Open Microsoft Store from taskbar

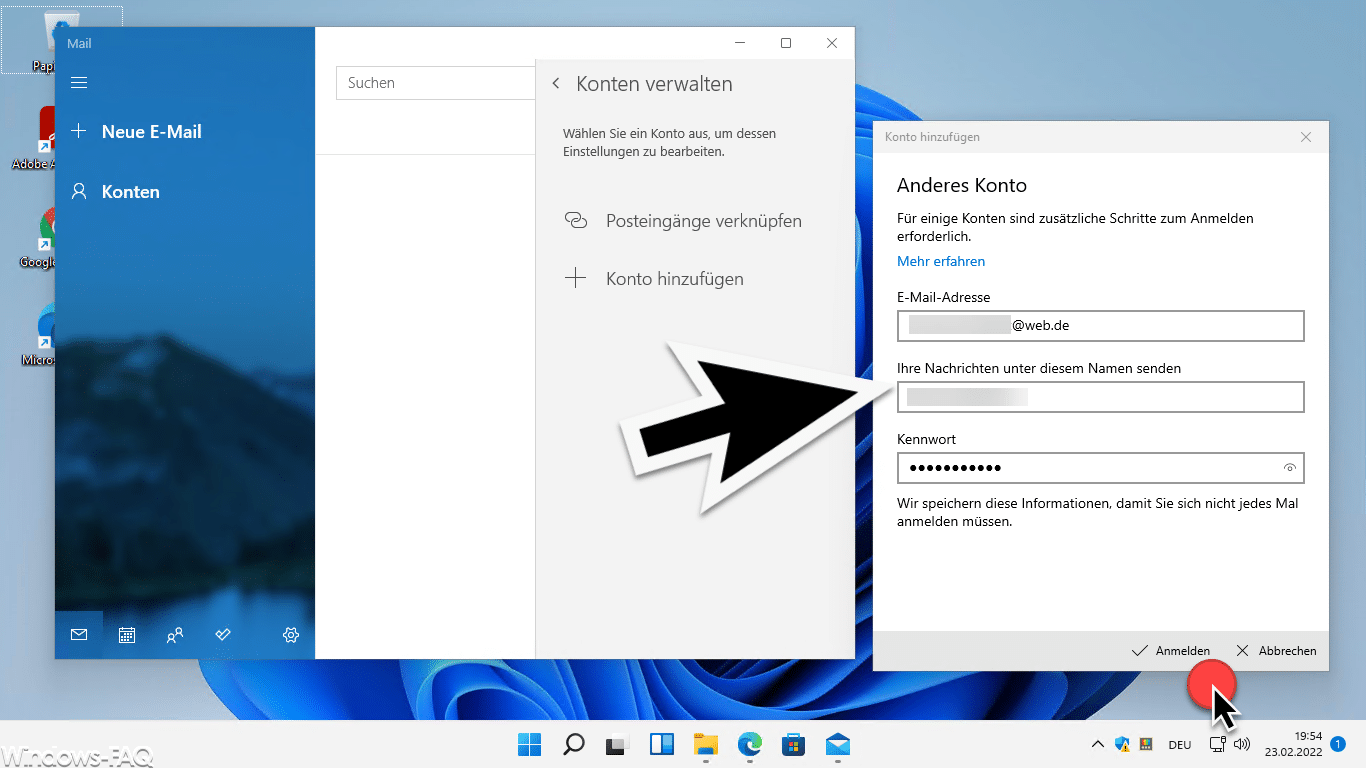[794, 744]
